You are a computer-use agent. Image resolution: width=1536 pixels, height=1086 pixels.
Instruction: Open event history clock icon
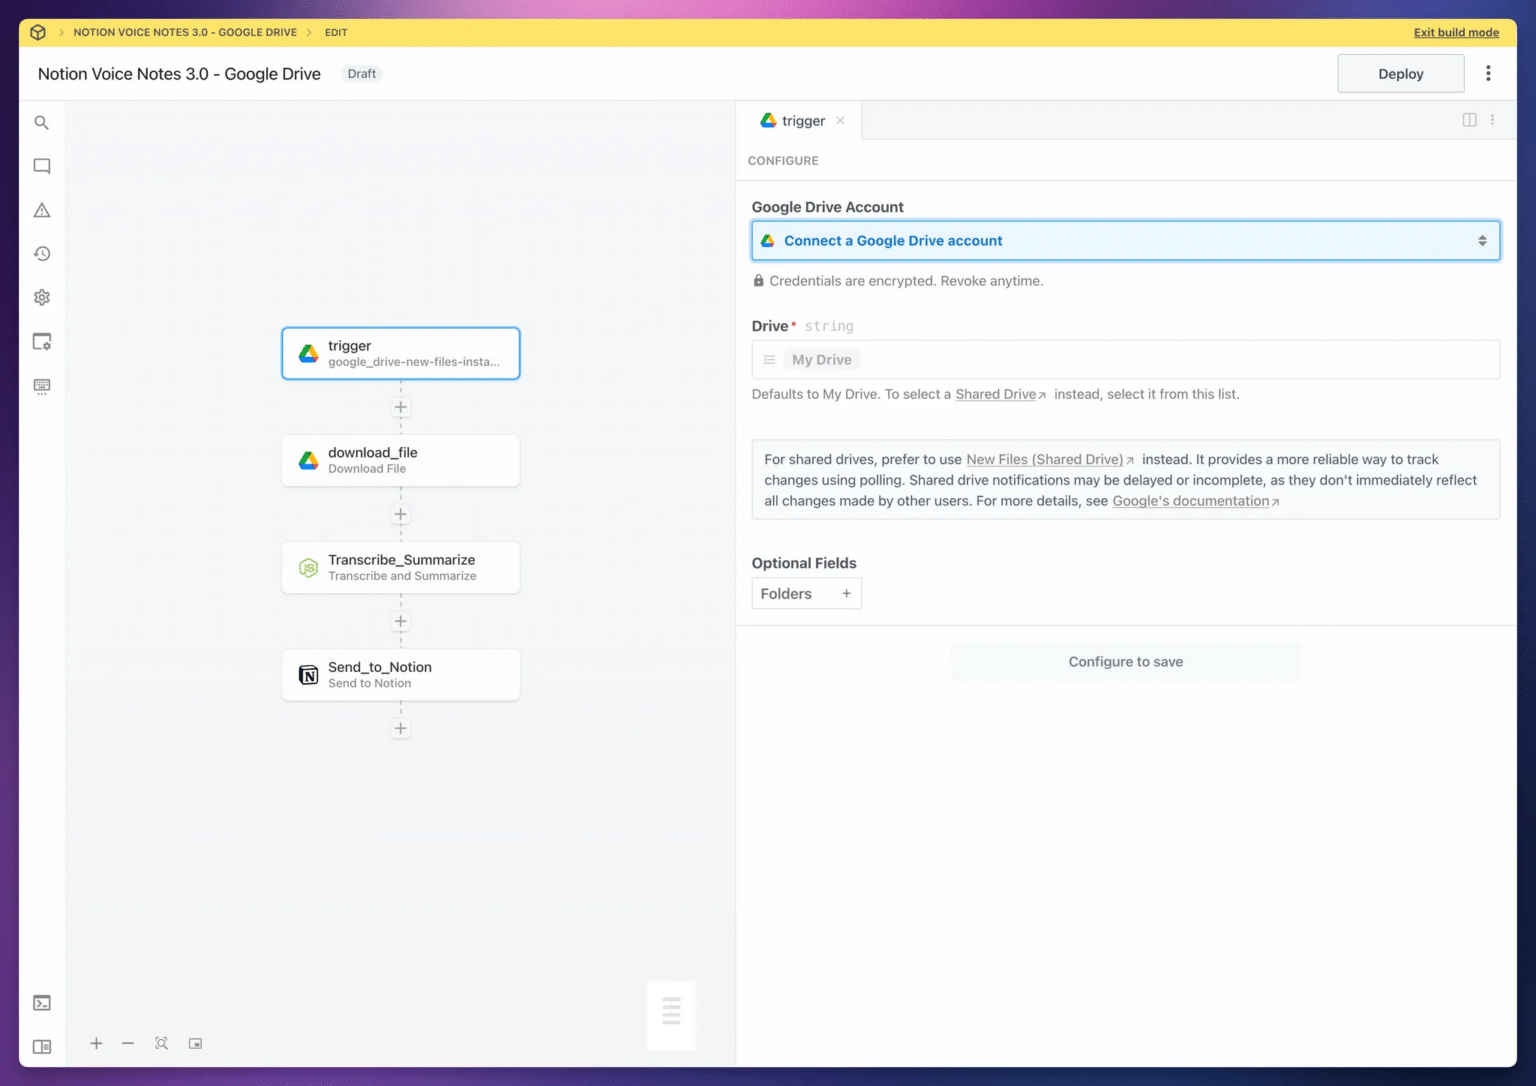pos(42,254)
